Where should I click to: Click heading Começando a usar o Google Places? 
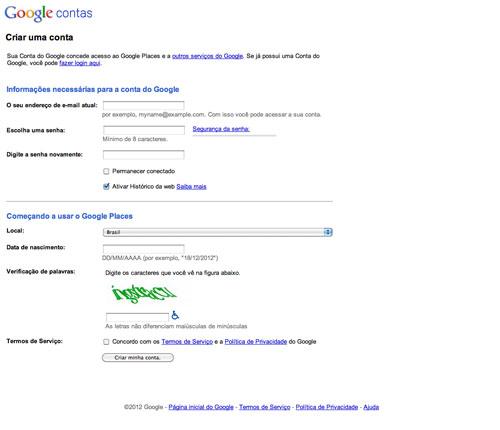(69, 216)
